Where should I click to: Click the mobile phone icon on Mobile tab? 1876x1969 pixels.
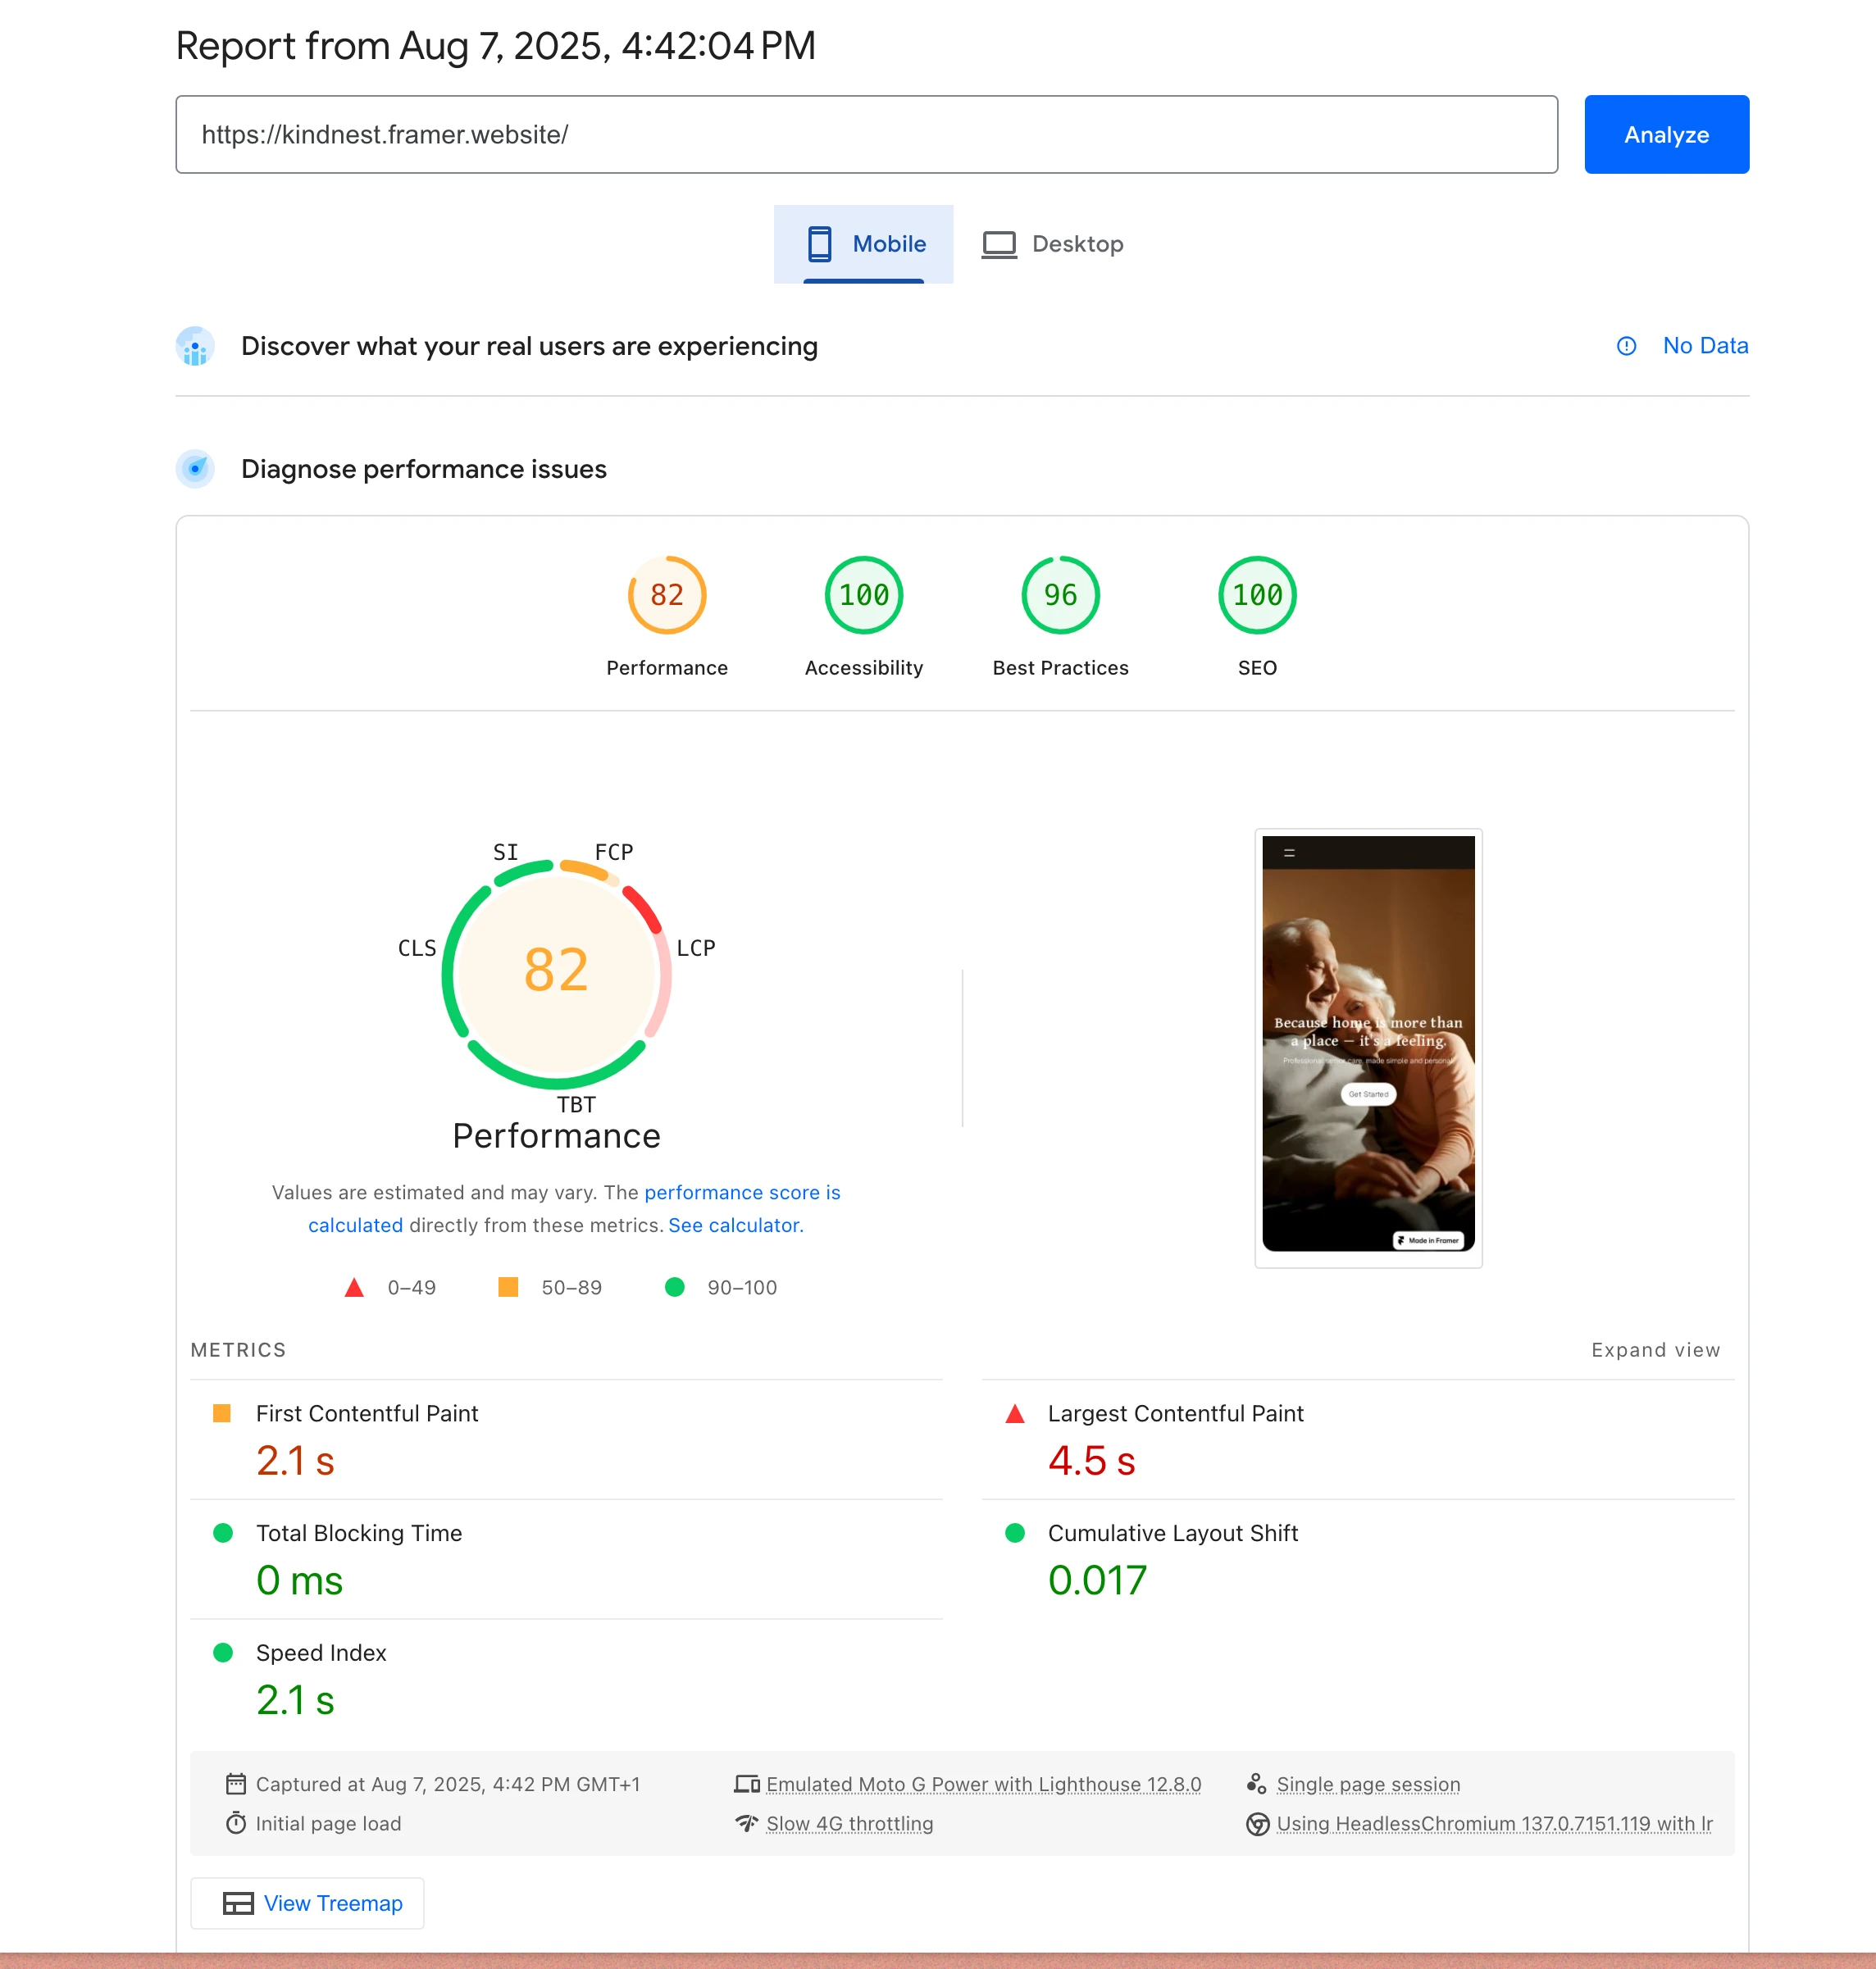tap(821, 243)
